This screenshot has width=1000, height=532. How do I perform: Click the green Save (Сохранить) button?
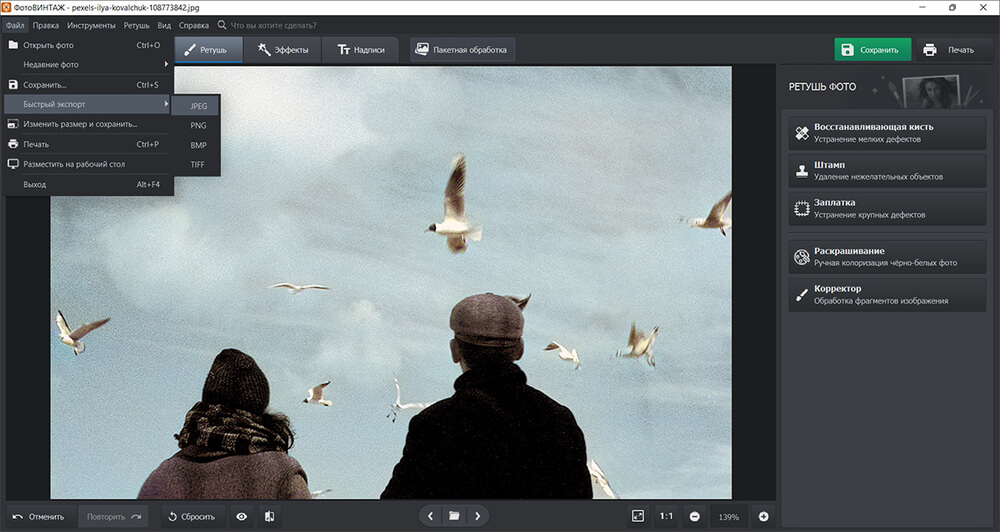(872, 50)
